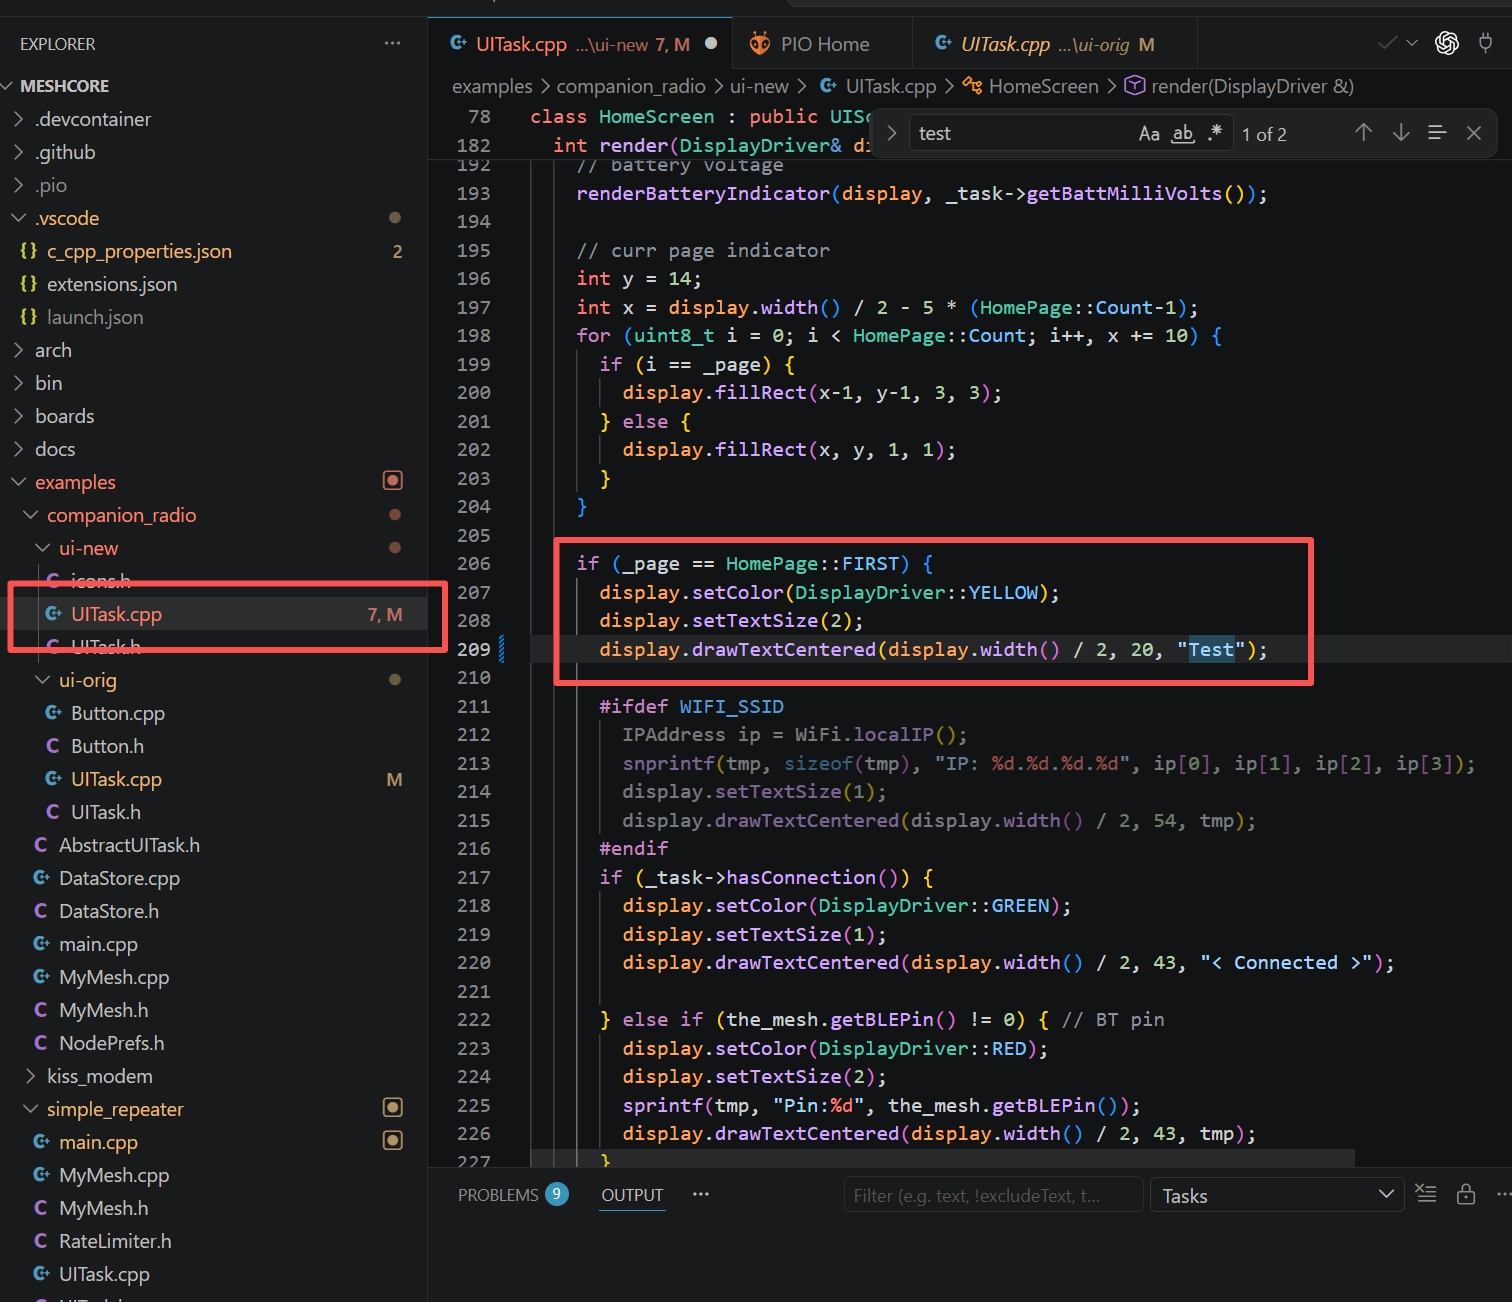Screen dimensions: 1512x1302
Task: Go to previous match in find widget
Action: (1363, 133)
